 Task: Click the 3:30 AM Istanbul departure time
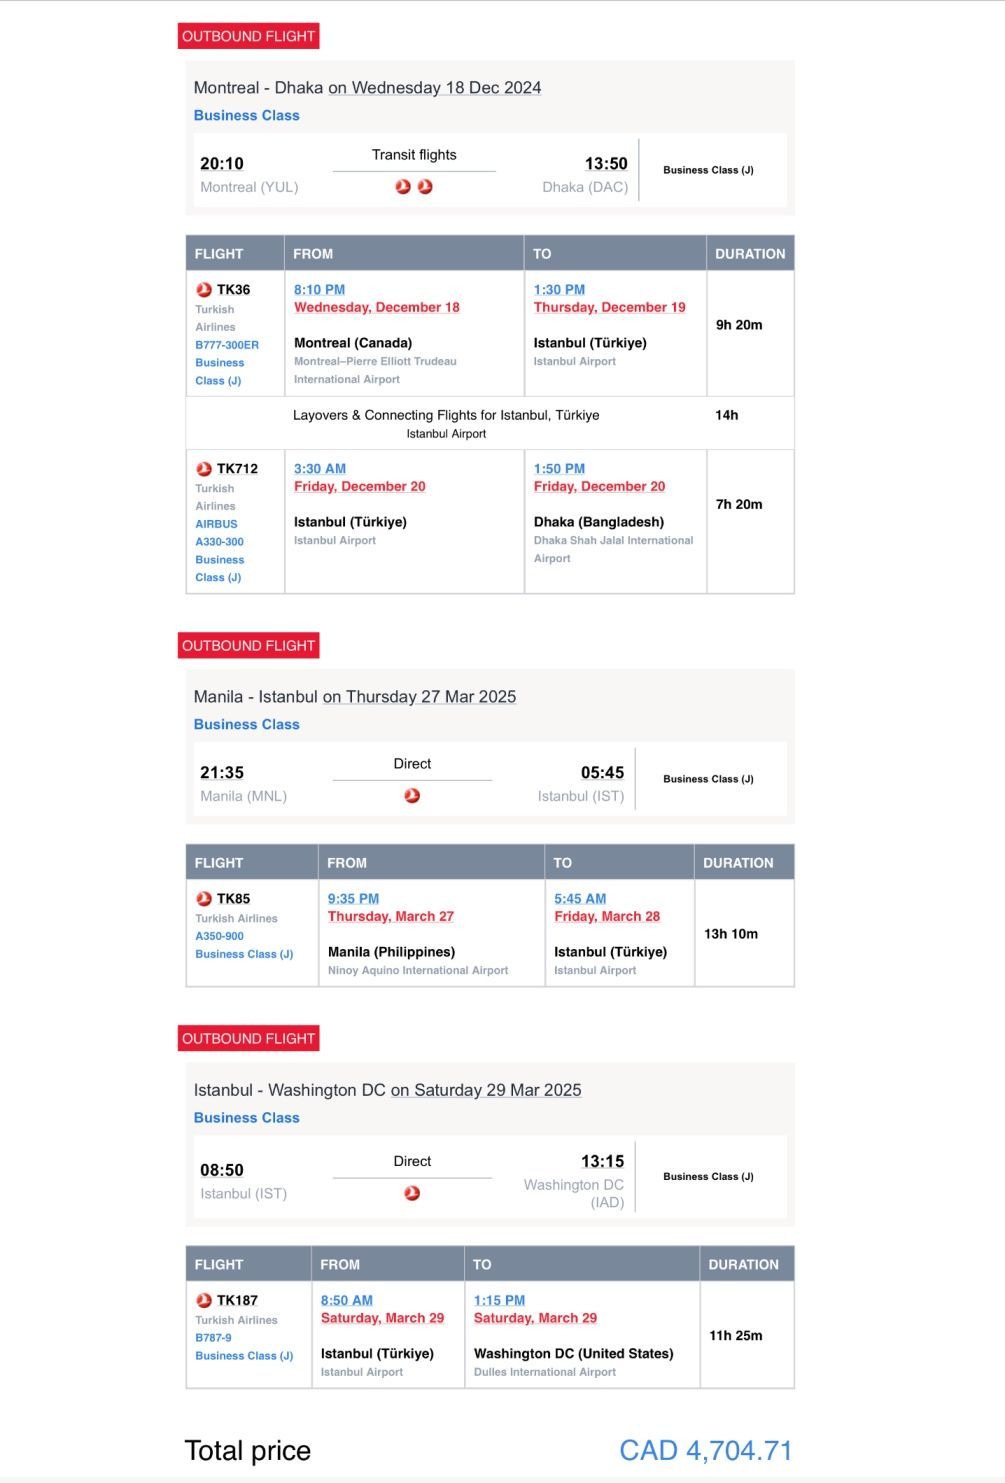(319, 469)
